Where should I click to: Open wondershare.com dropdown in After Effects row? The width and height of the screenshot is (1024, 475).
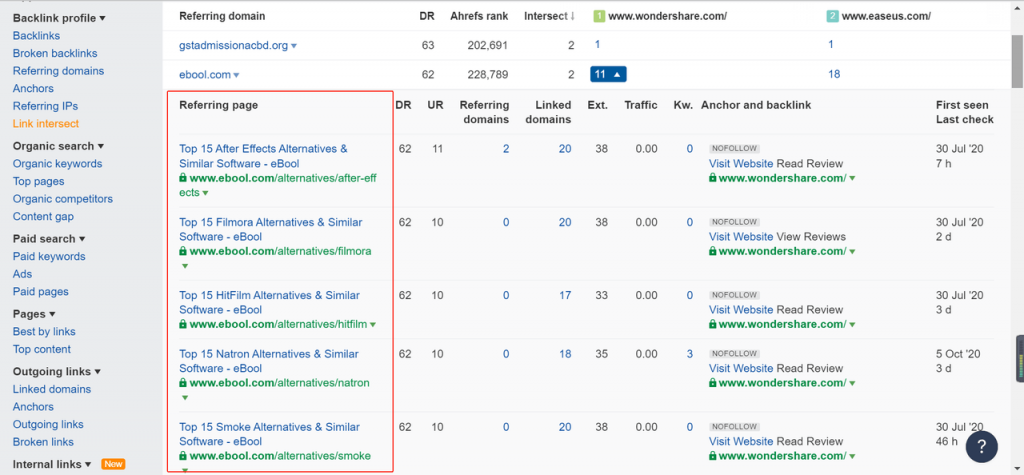coord(852,178)
